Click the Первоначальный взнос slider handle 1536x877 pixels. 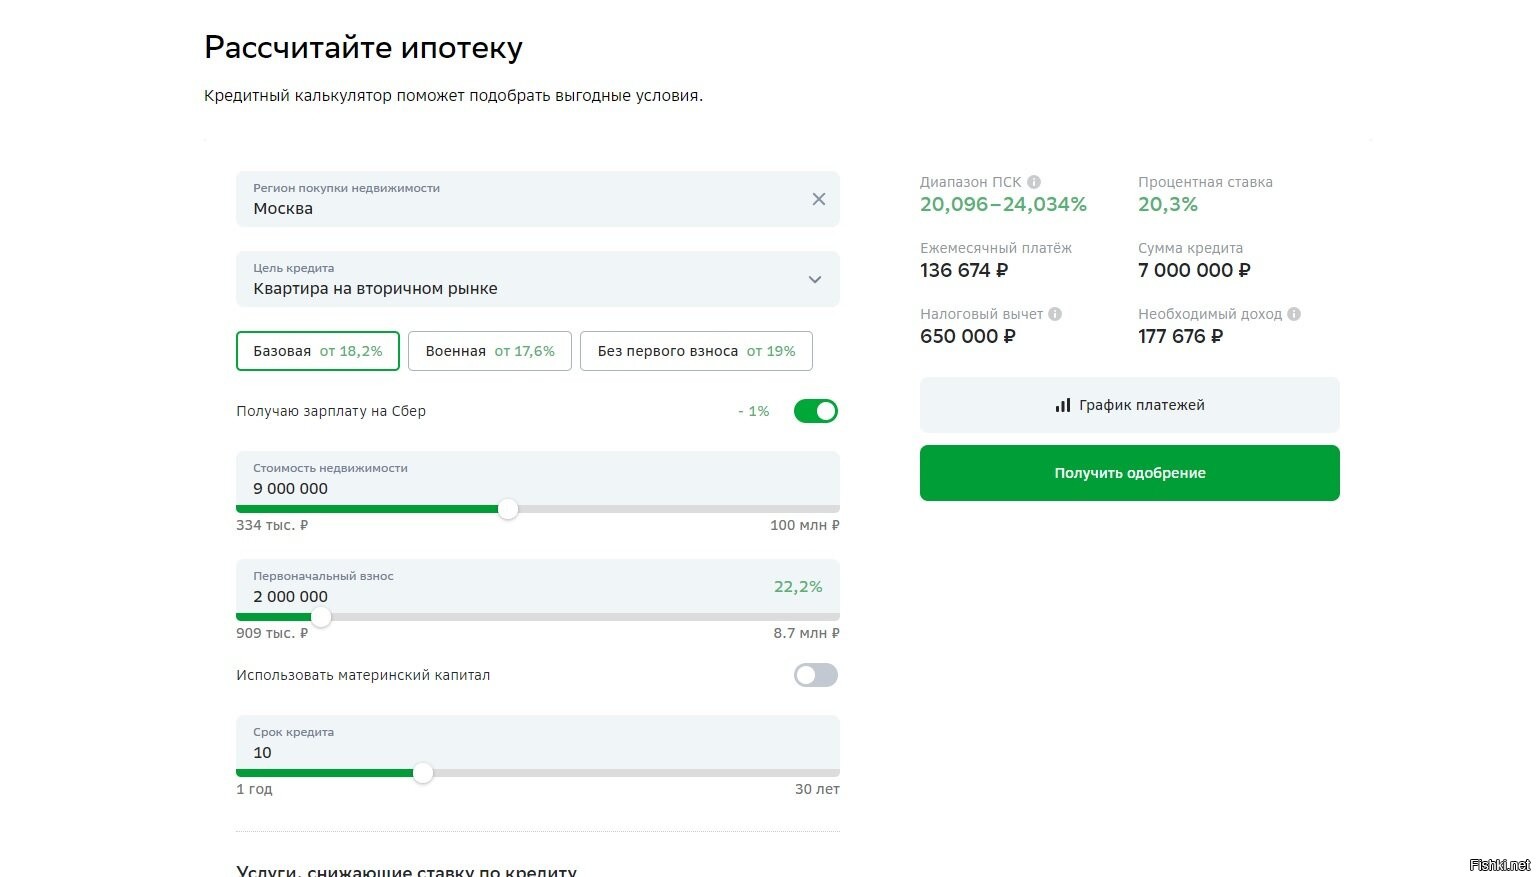pyautogui.click(x=321, y=617)
